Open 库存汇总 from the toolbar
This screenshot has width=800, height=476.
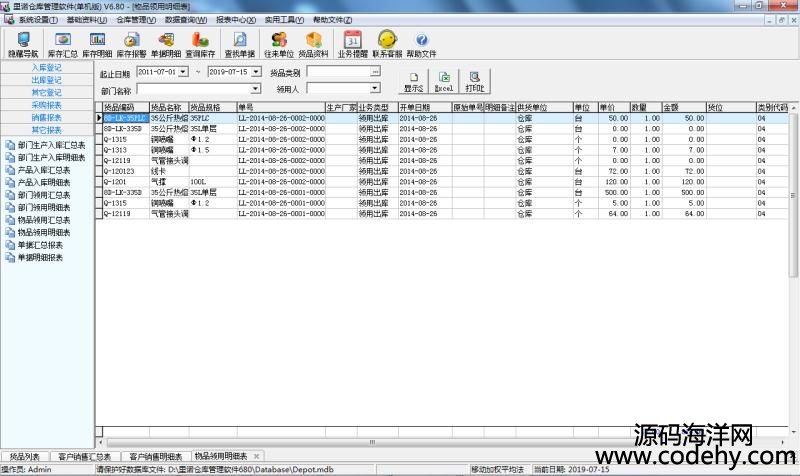point(62,44)
